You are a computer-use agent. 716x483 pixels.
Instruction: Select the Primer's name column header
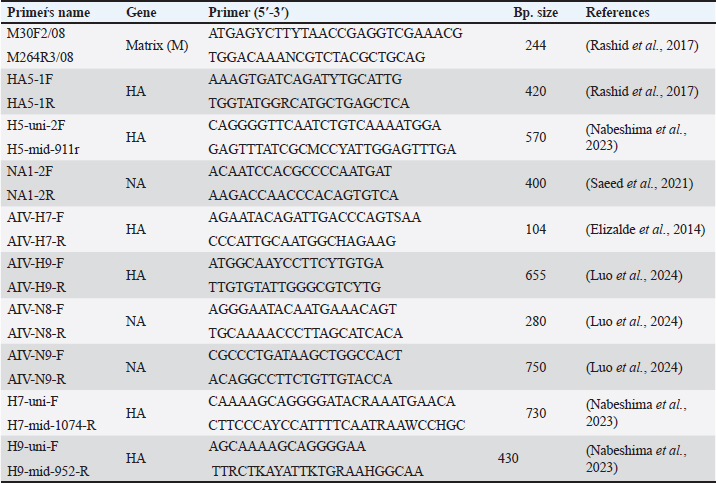(x=48, y=12)
